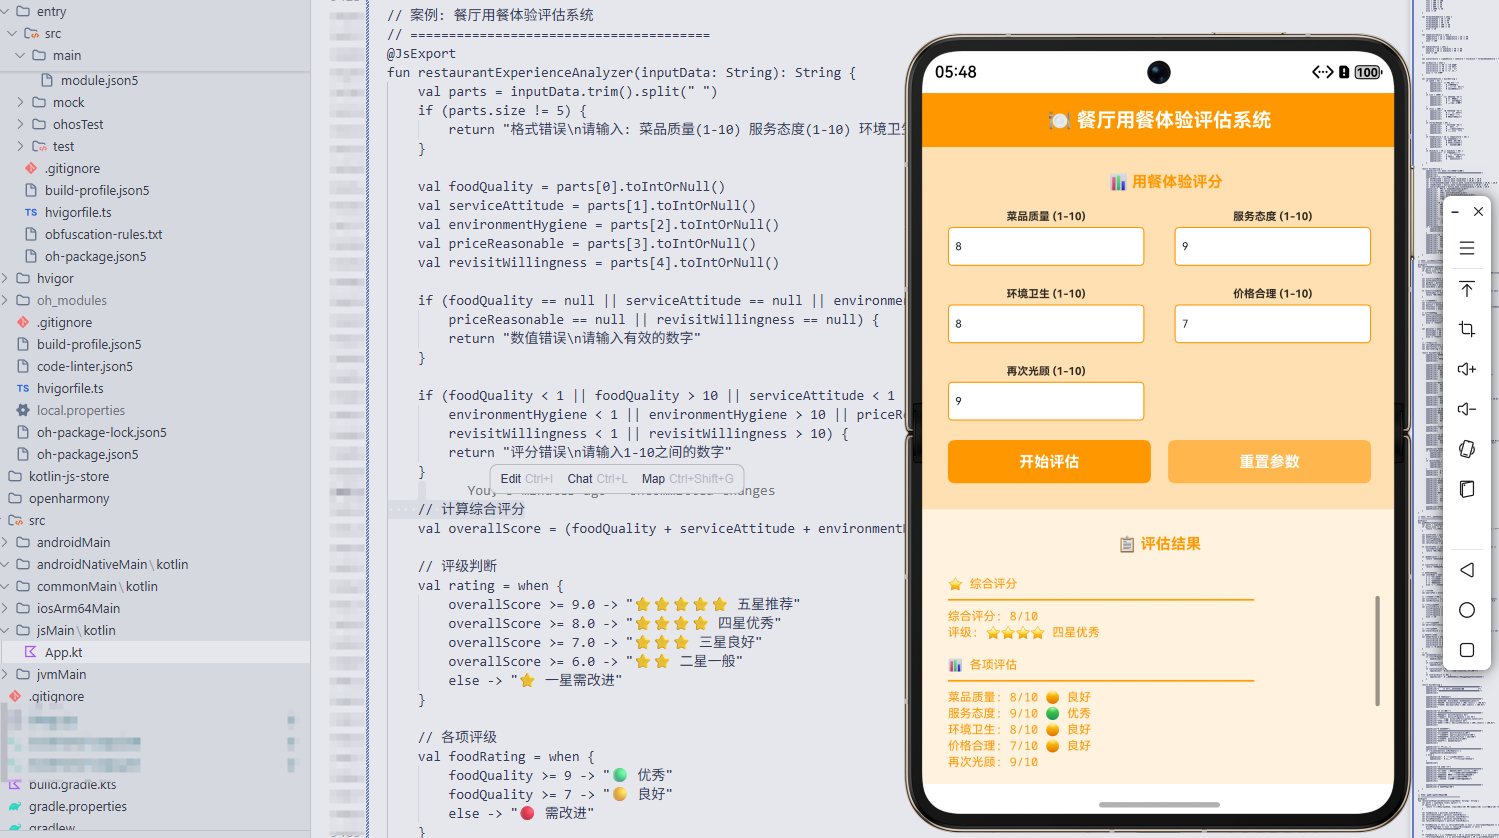The height and width of the screenshot is (838, 1499).
Task: Select App.kt in the project tree
Action: tap(155, 652)
